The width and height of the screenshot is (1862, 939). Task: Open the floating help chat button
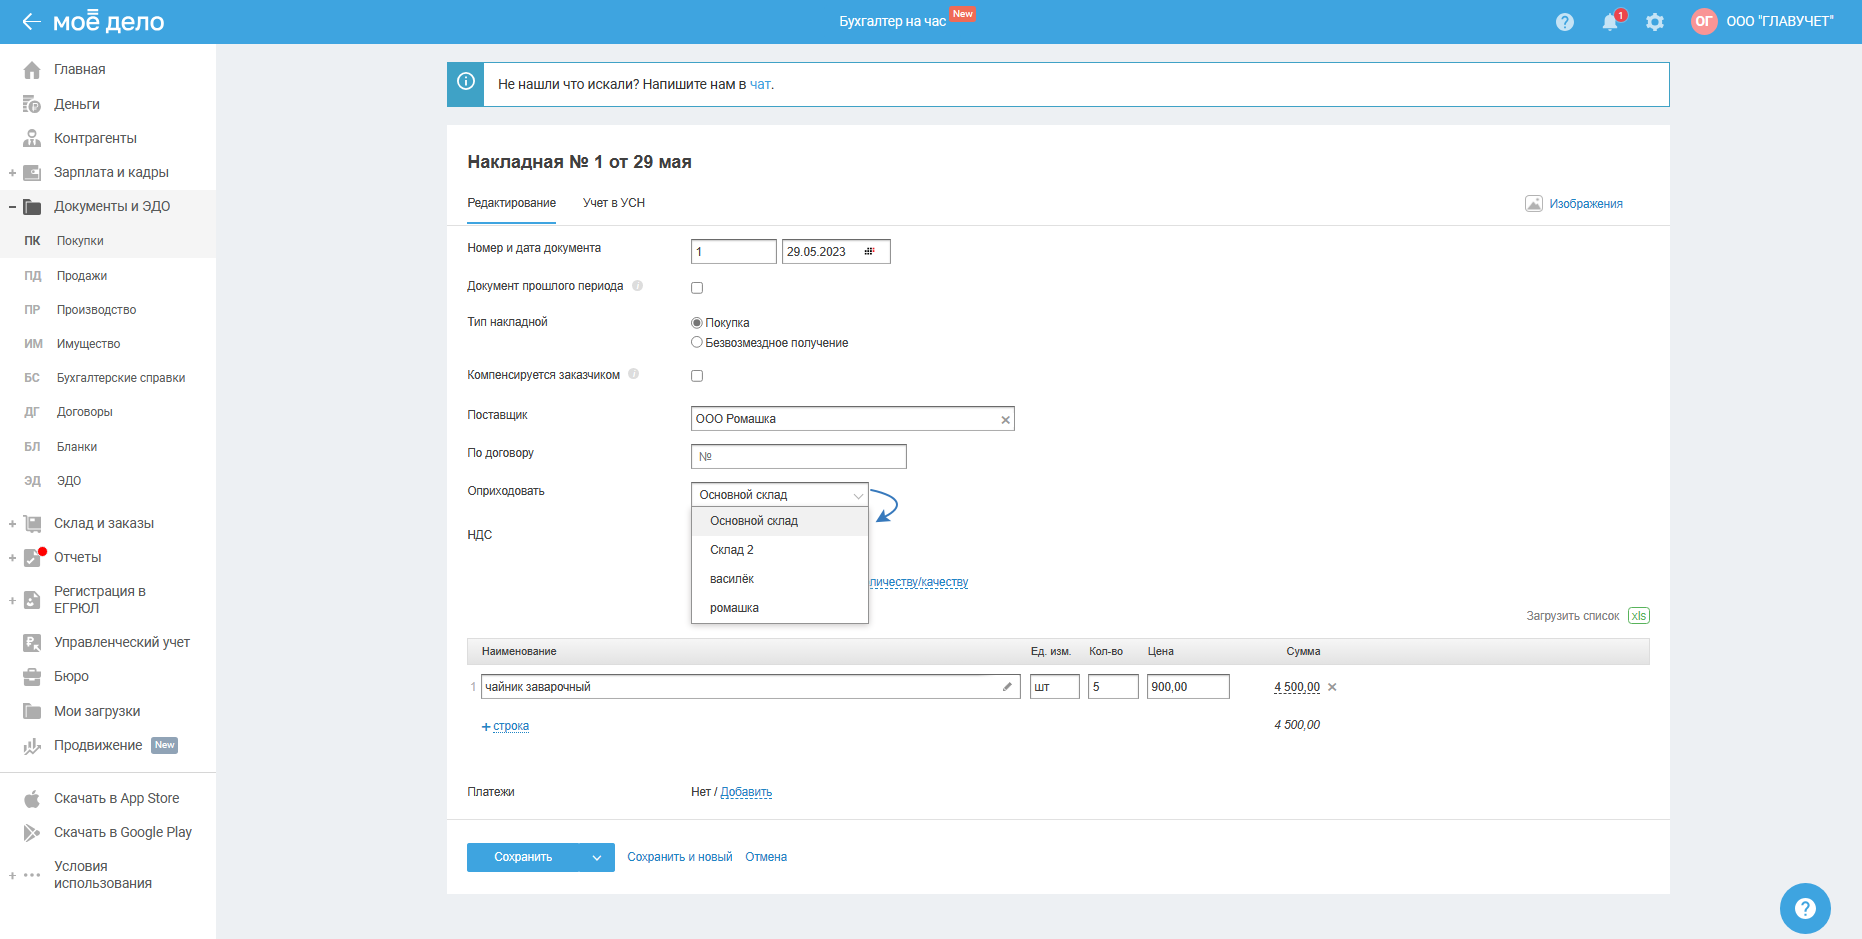click(1805, 908)
